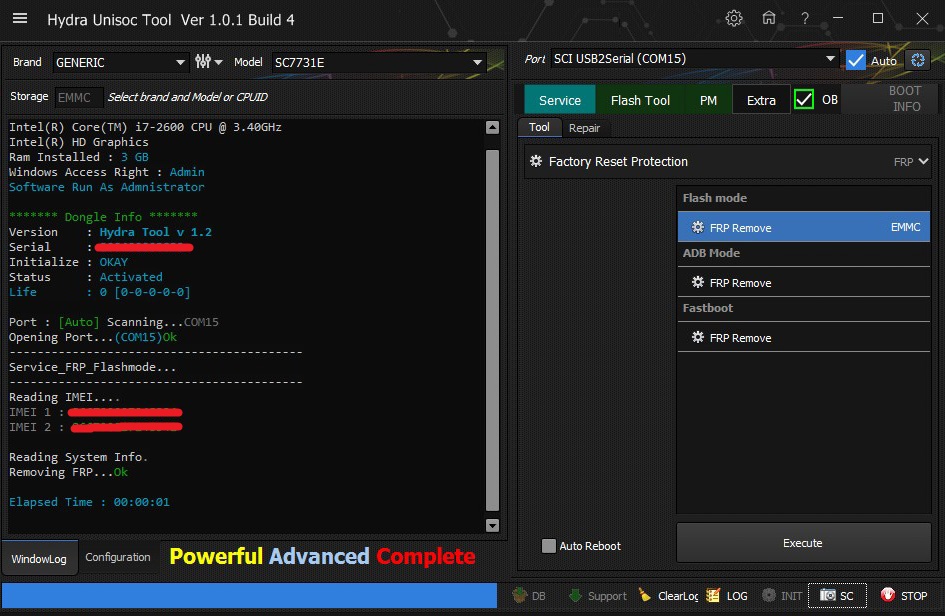
Task: Open the Repair sub-tab
Action: (x=584, y=128)
